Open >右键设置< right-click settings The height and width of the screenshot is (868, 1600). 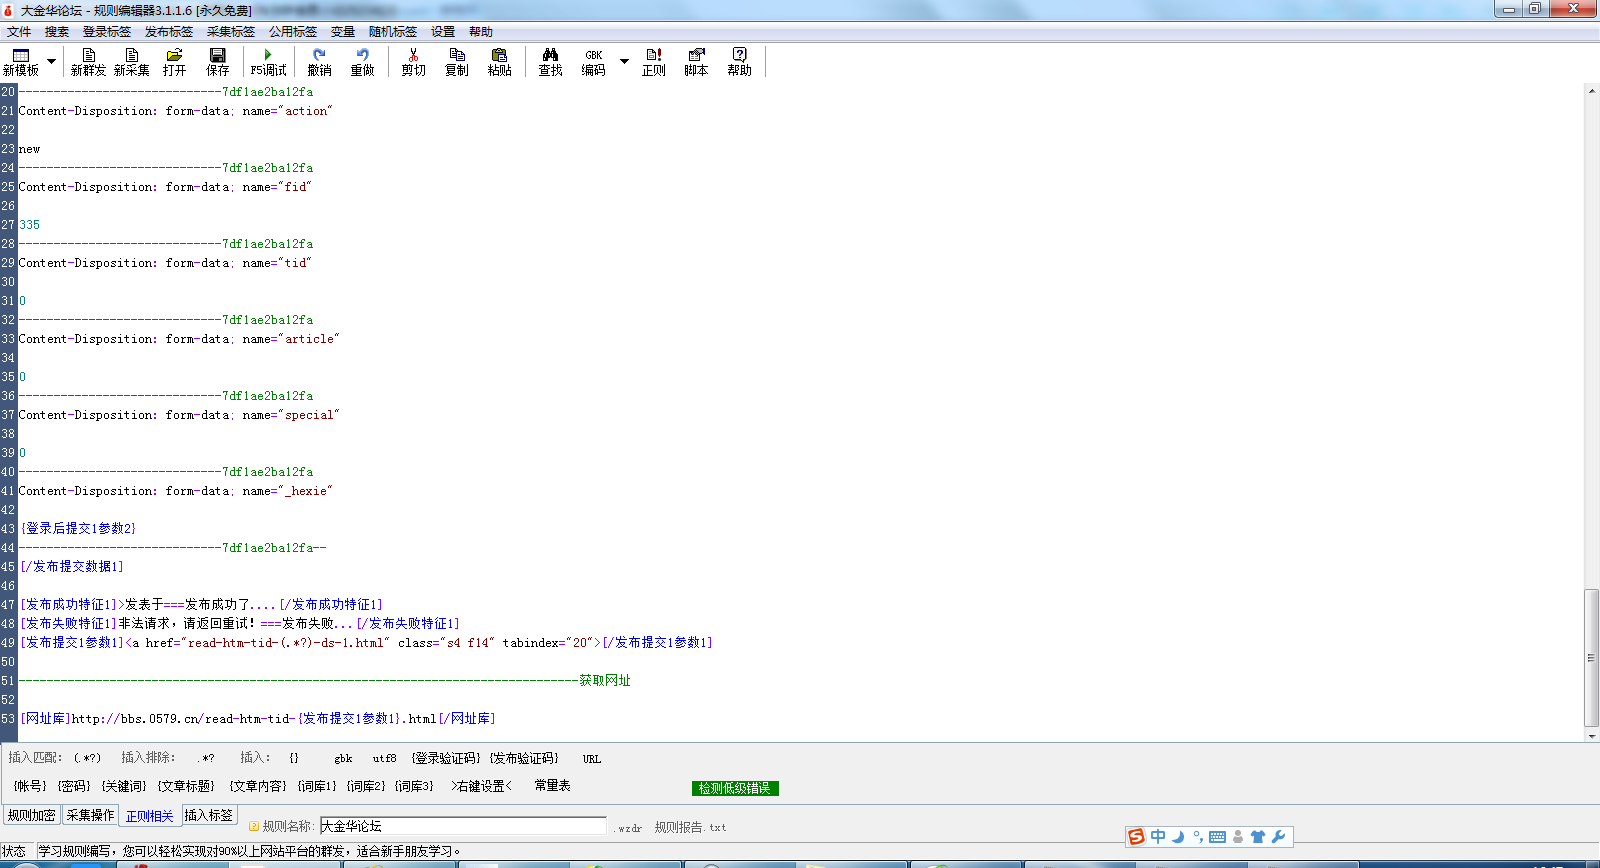tap(481, 786)
